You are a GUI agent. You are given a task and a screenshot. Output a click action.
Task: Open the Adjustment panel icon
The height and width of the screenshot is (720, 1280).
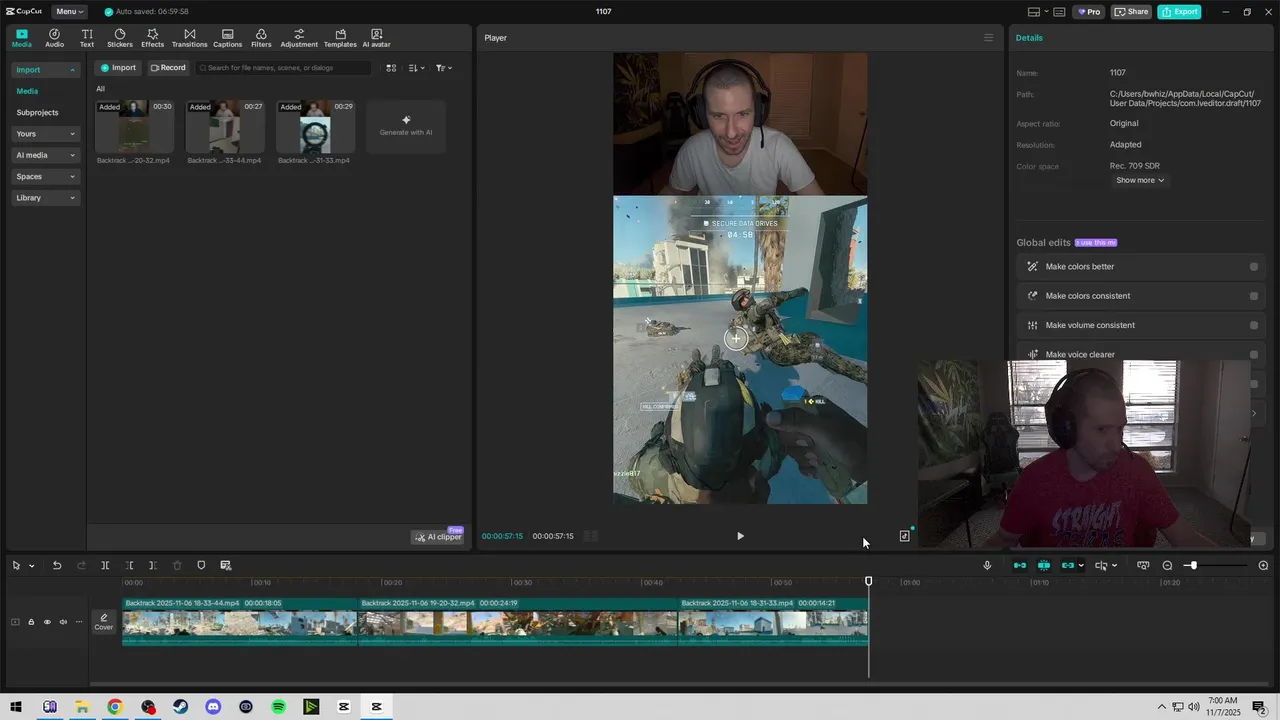tap(299, 38)
